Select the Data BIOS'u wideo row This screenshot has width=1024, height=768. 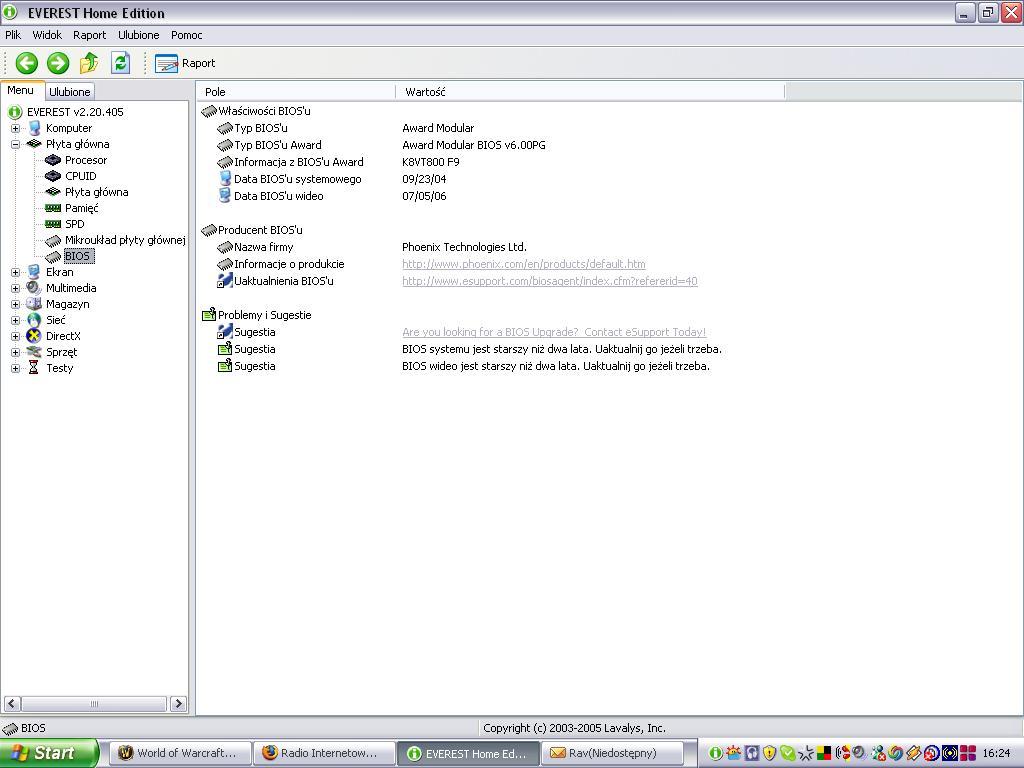click(x=332, y=196)
